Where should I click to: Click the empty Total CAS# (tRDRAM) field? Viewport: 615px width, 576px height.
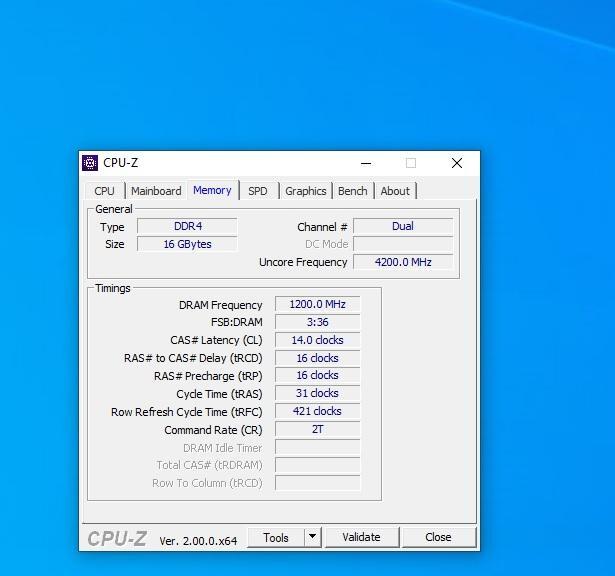click(317, 465)
